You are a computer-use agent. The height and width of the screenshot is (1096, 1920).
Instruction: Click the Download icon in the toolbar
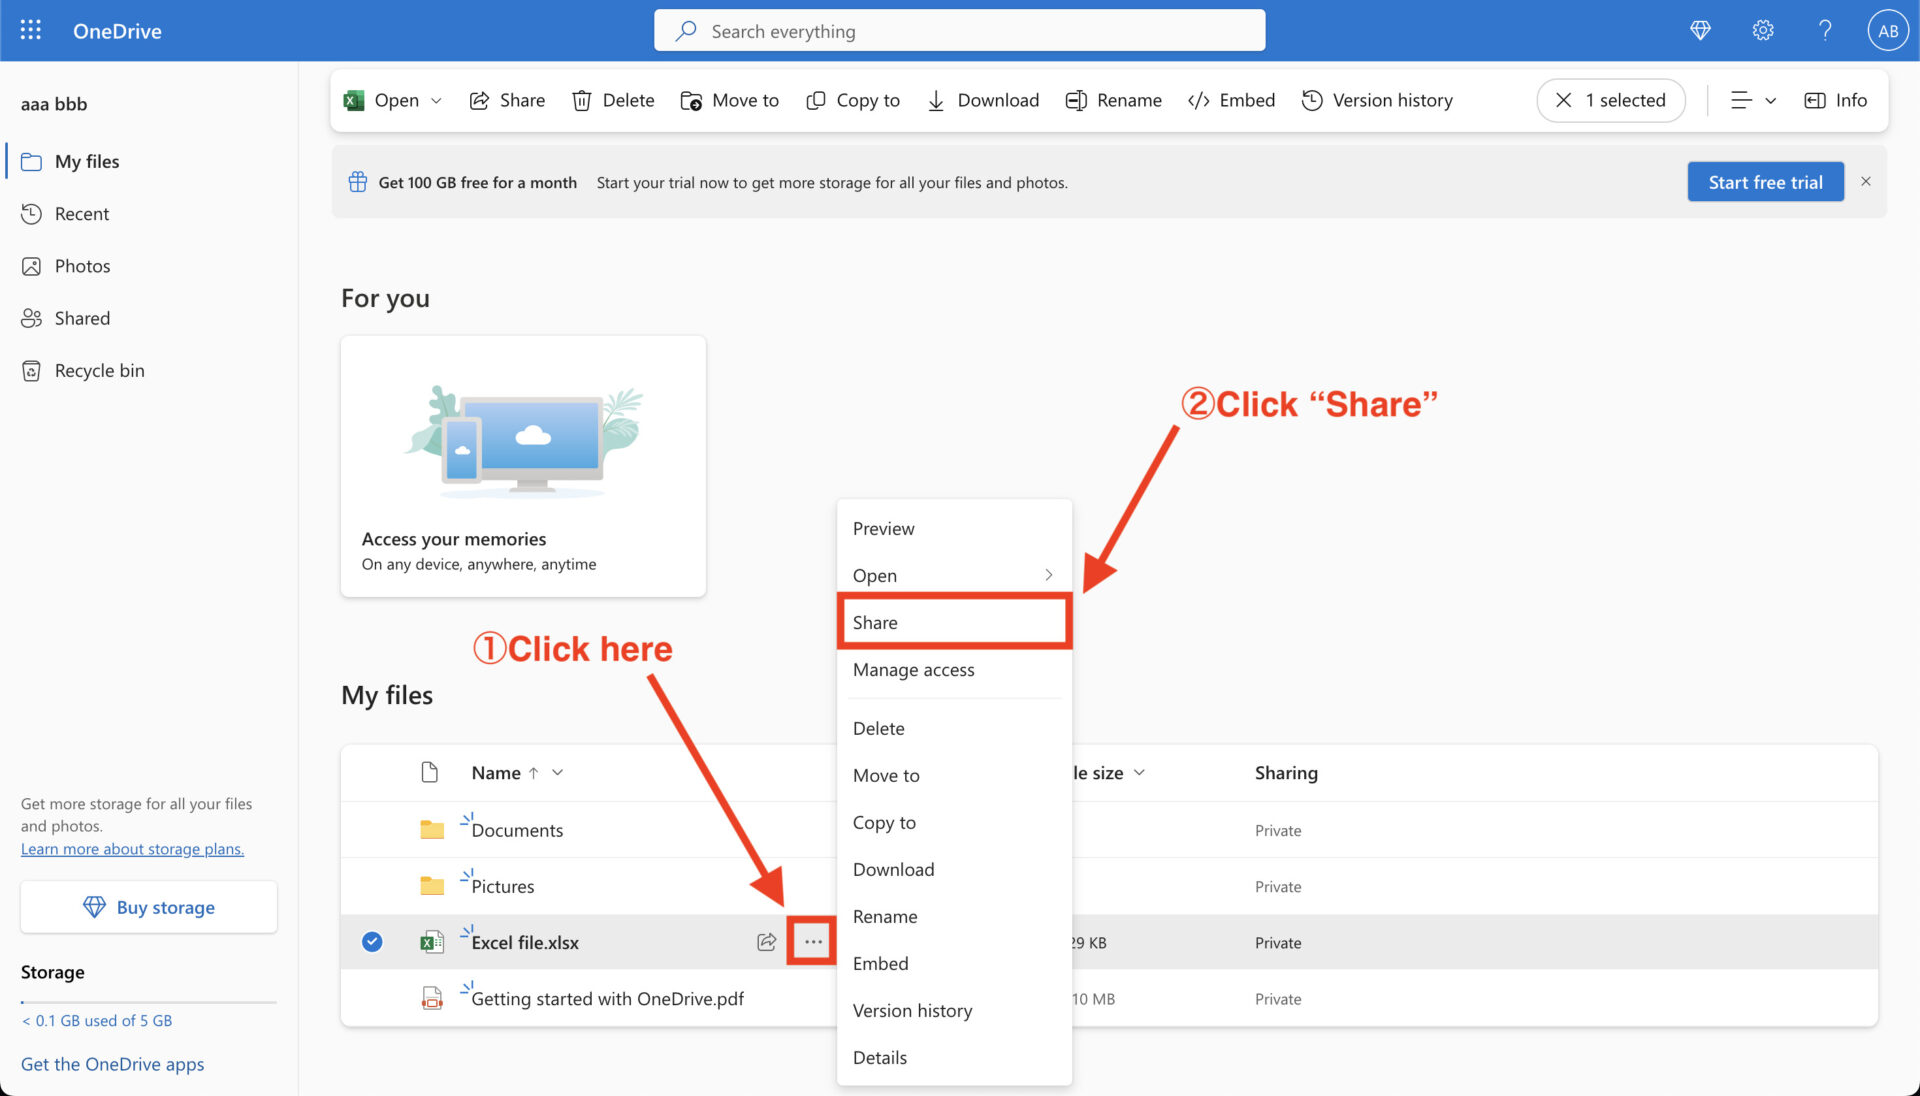[935, 100]
